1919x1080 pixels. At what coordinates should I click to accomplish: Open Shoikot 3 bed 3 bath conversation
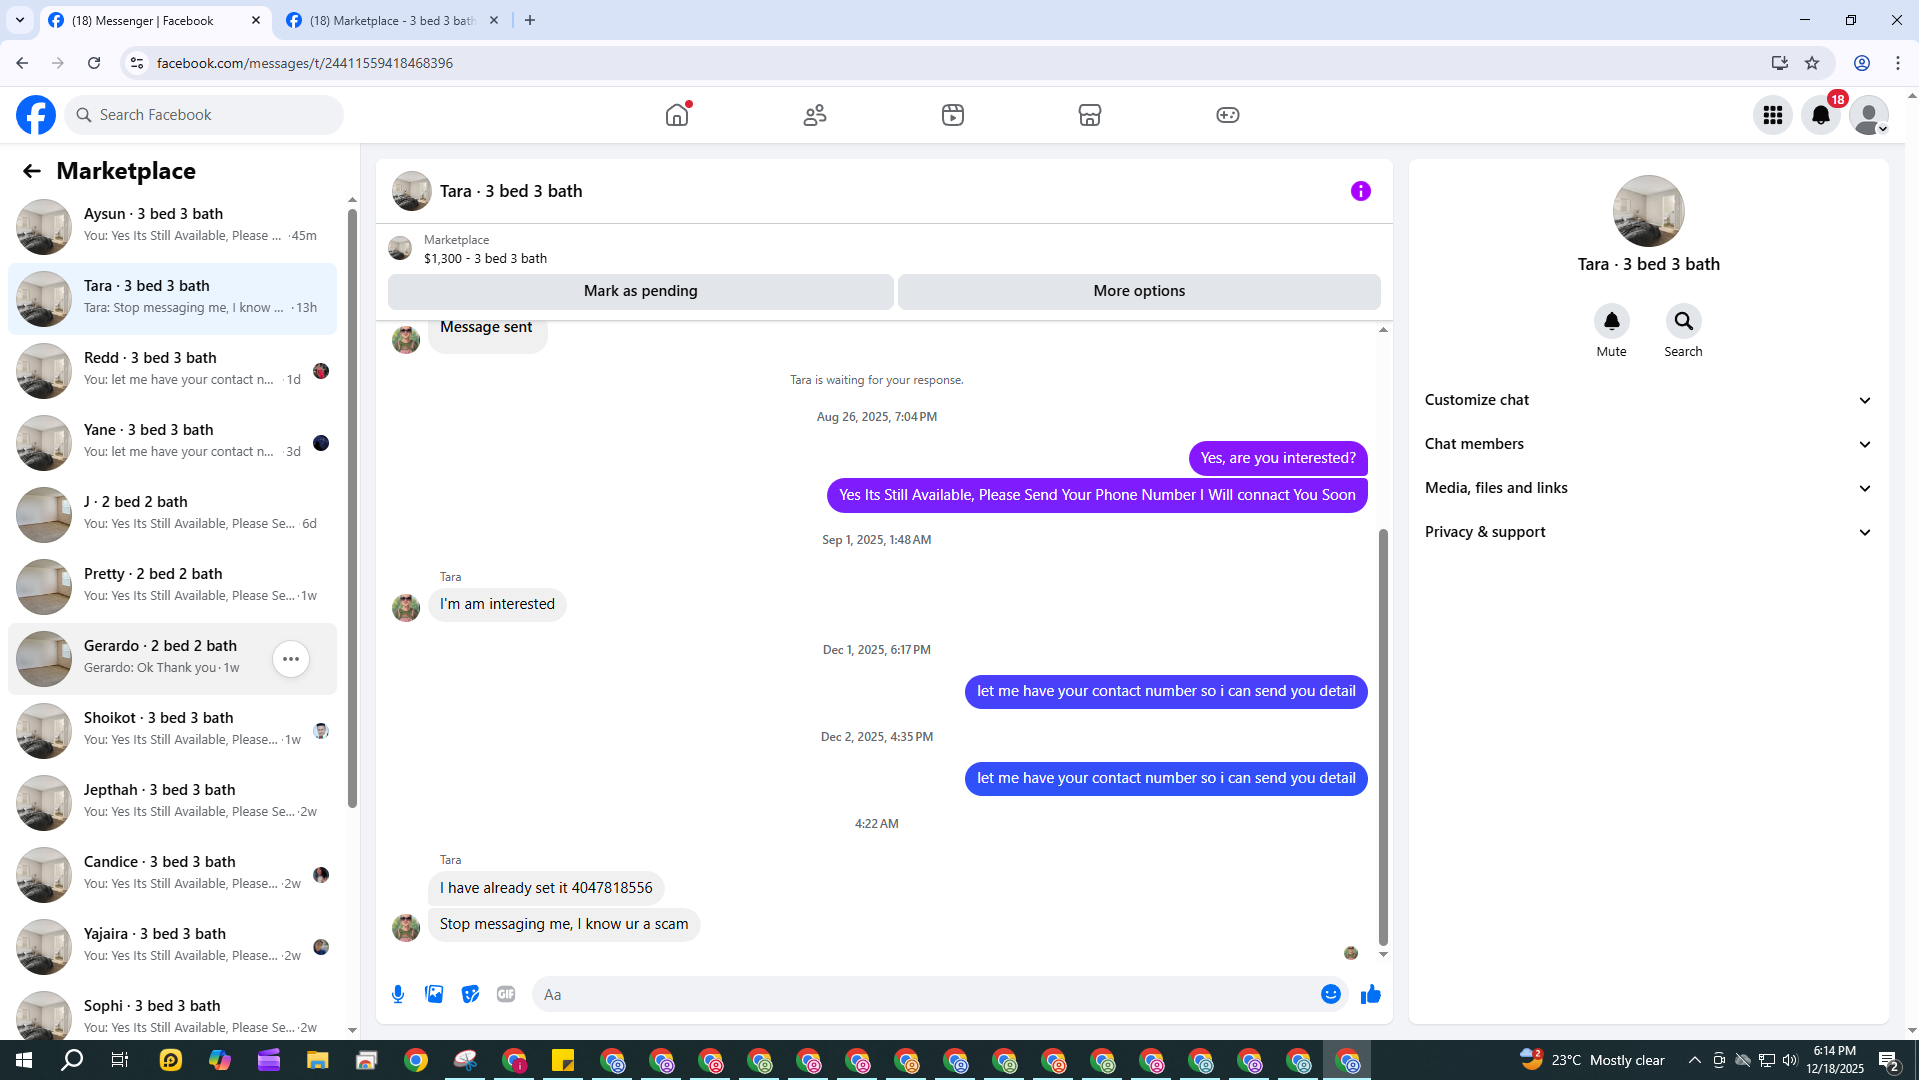(x=172, y=730)
